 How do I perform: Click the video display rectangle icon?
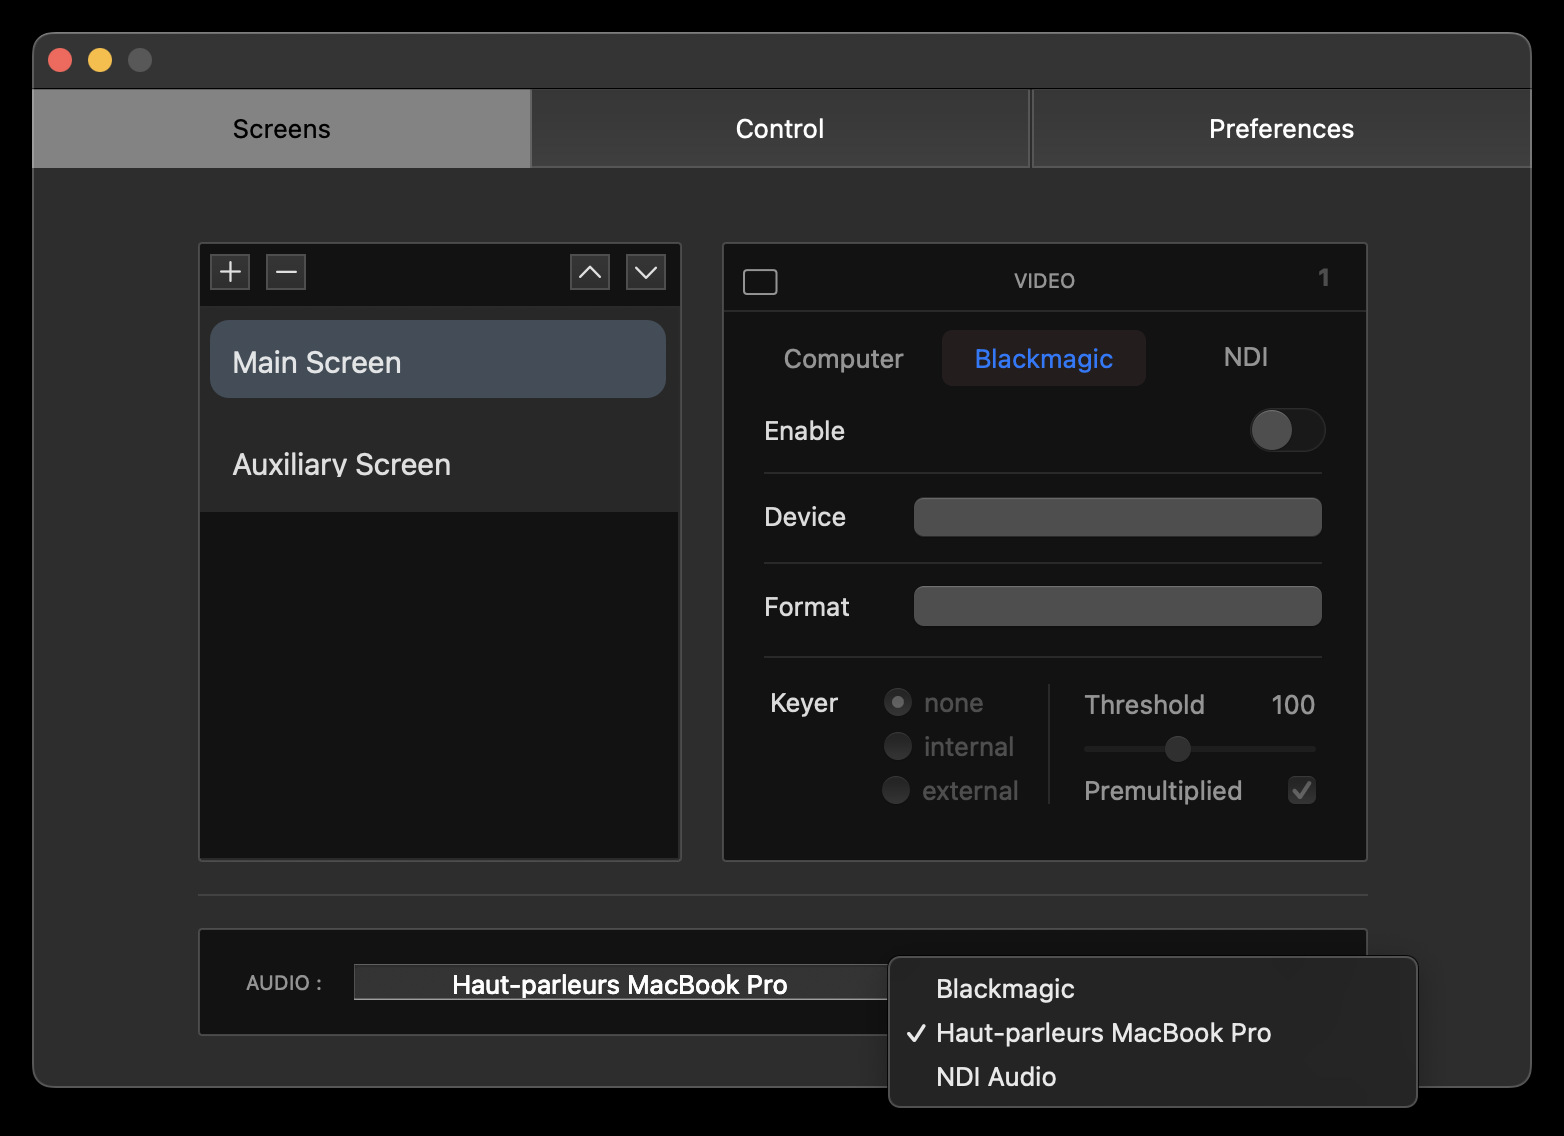pyautogui.click(x=760, y=282)
